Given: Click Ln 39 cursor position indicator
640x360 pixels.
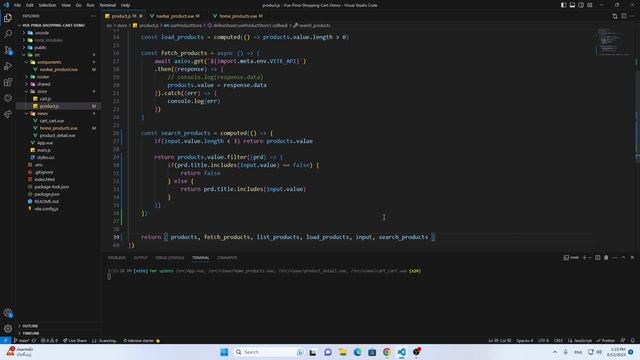Looking at the screenshot, I should (x=500, y=340).
